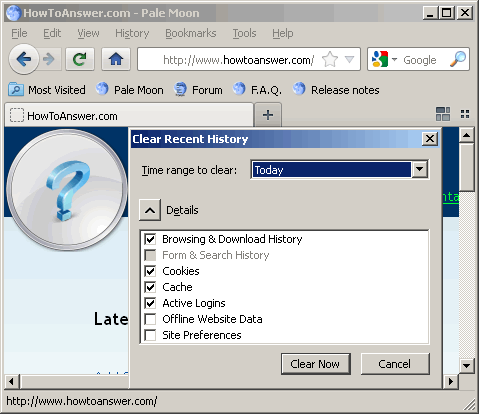List all tabs grid icon
This screenshot has width=479, height=414.
pos(465,114)
